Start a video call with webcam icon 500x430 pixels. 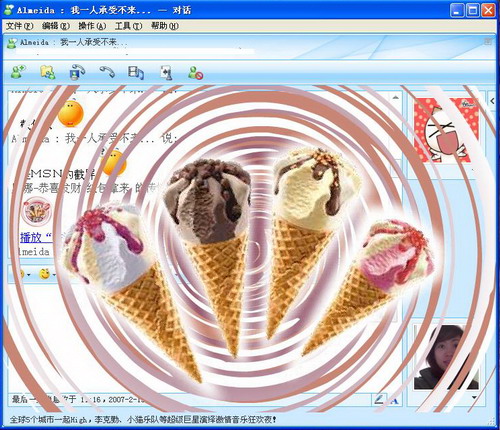[x=77, y=72]
